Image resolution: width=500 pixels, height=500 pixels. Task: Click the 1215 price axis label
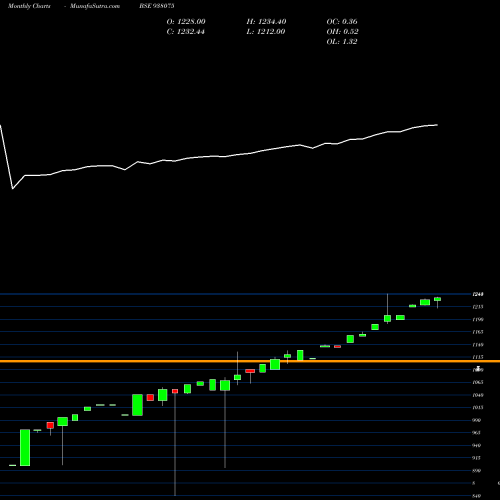pos(478,307)
